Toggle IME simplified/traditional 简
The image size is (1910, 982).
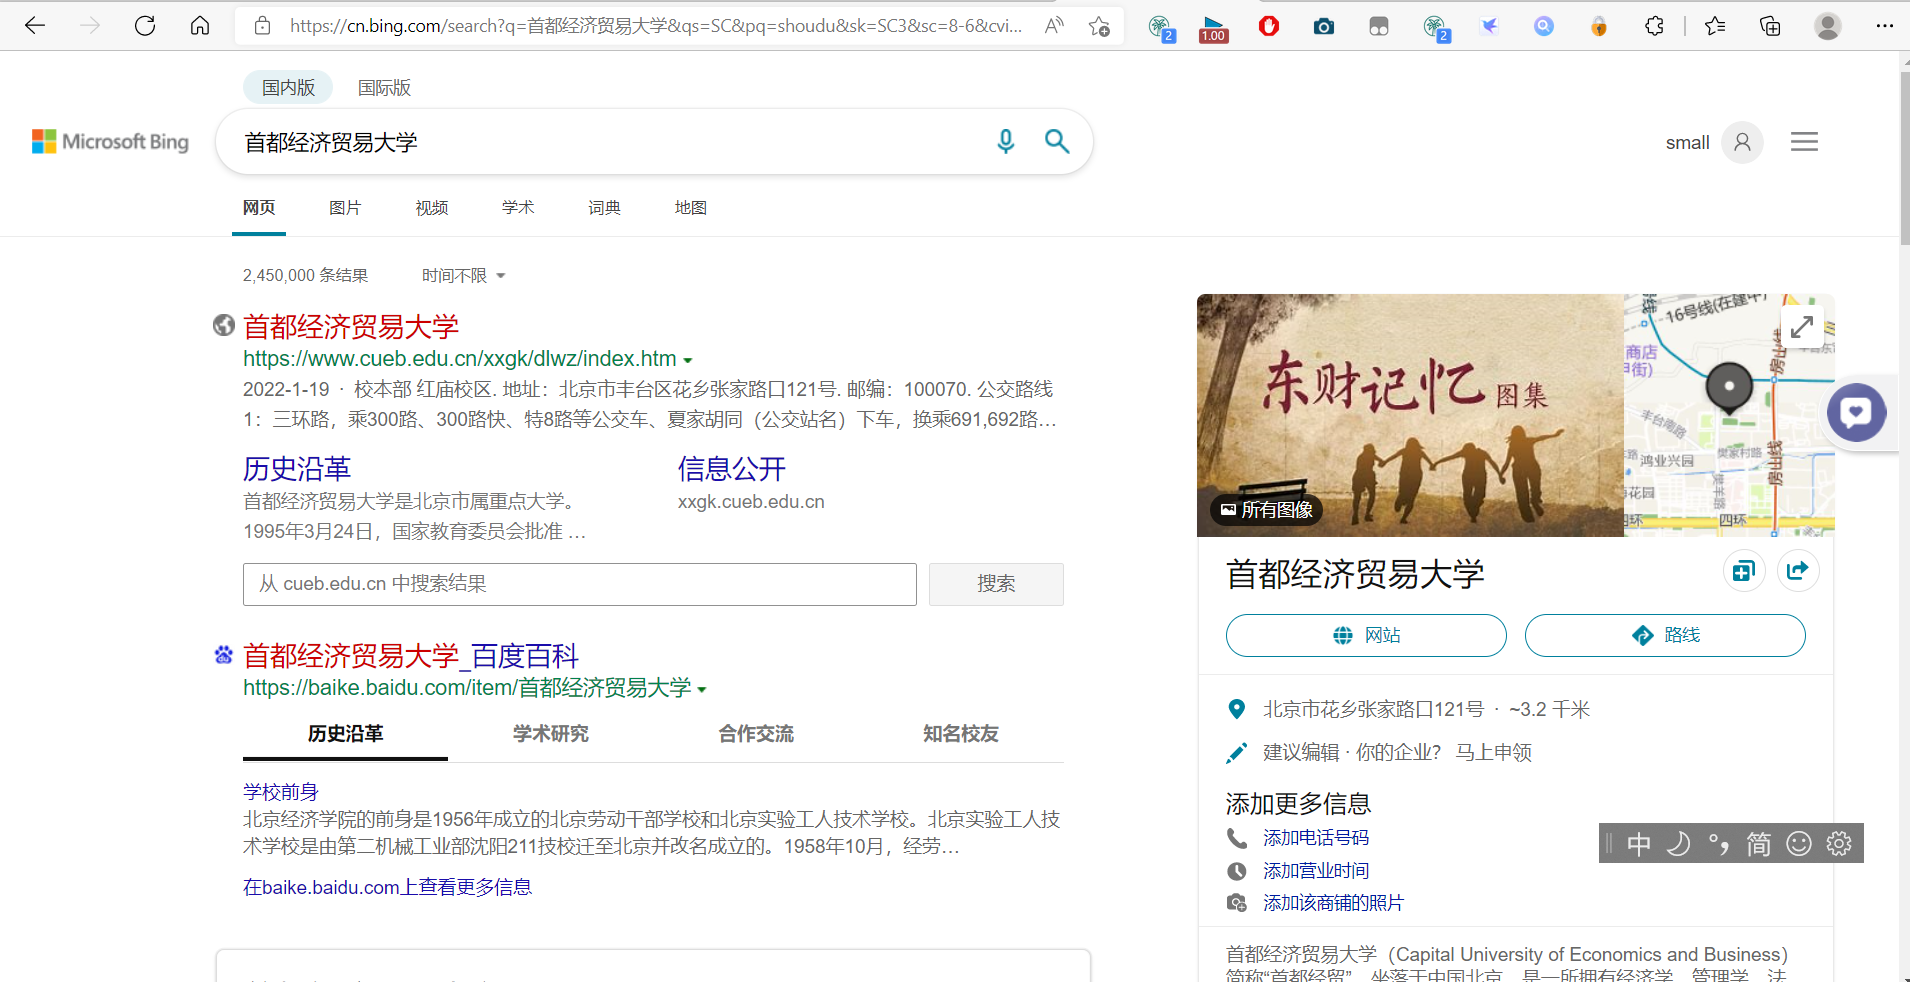click(1759, 844)
